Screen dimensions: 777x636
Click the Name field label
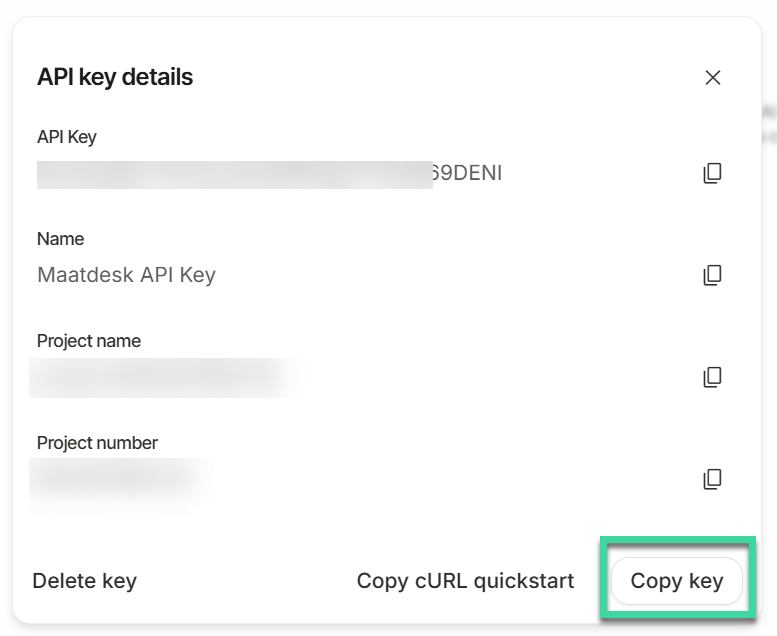point(61,239)
